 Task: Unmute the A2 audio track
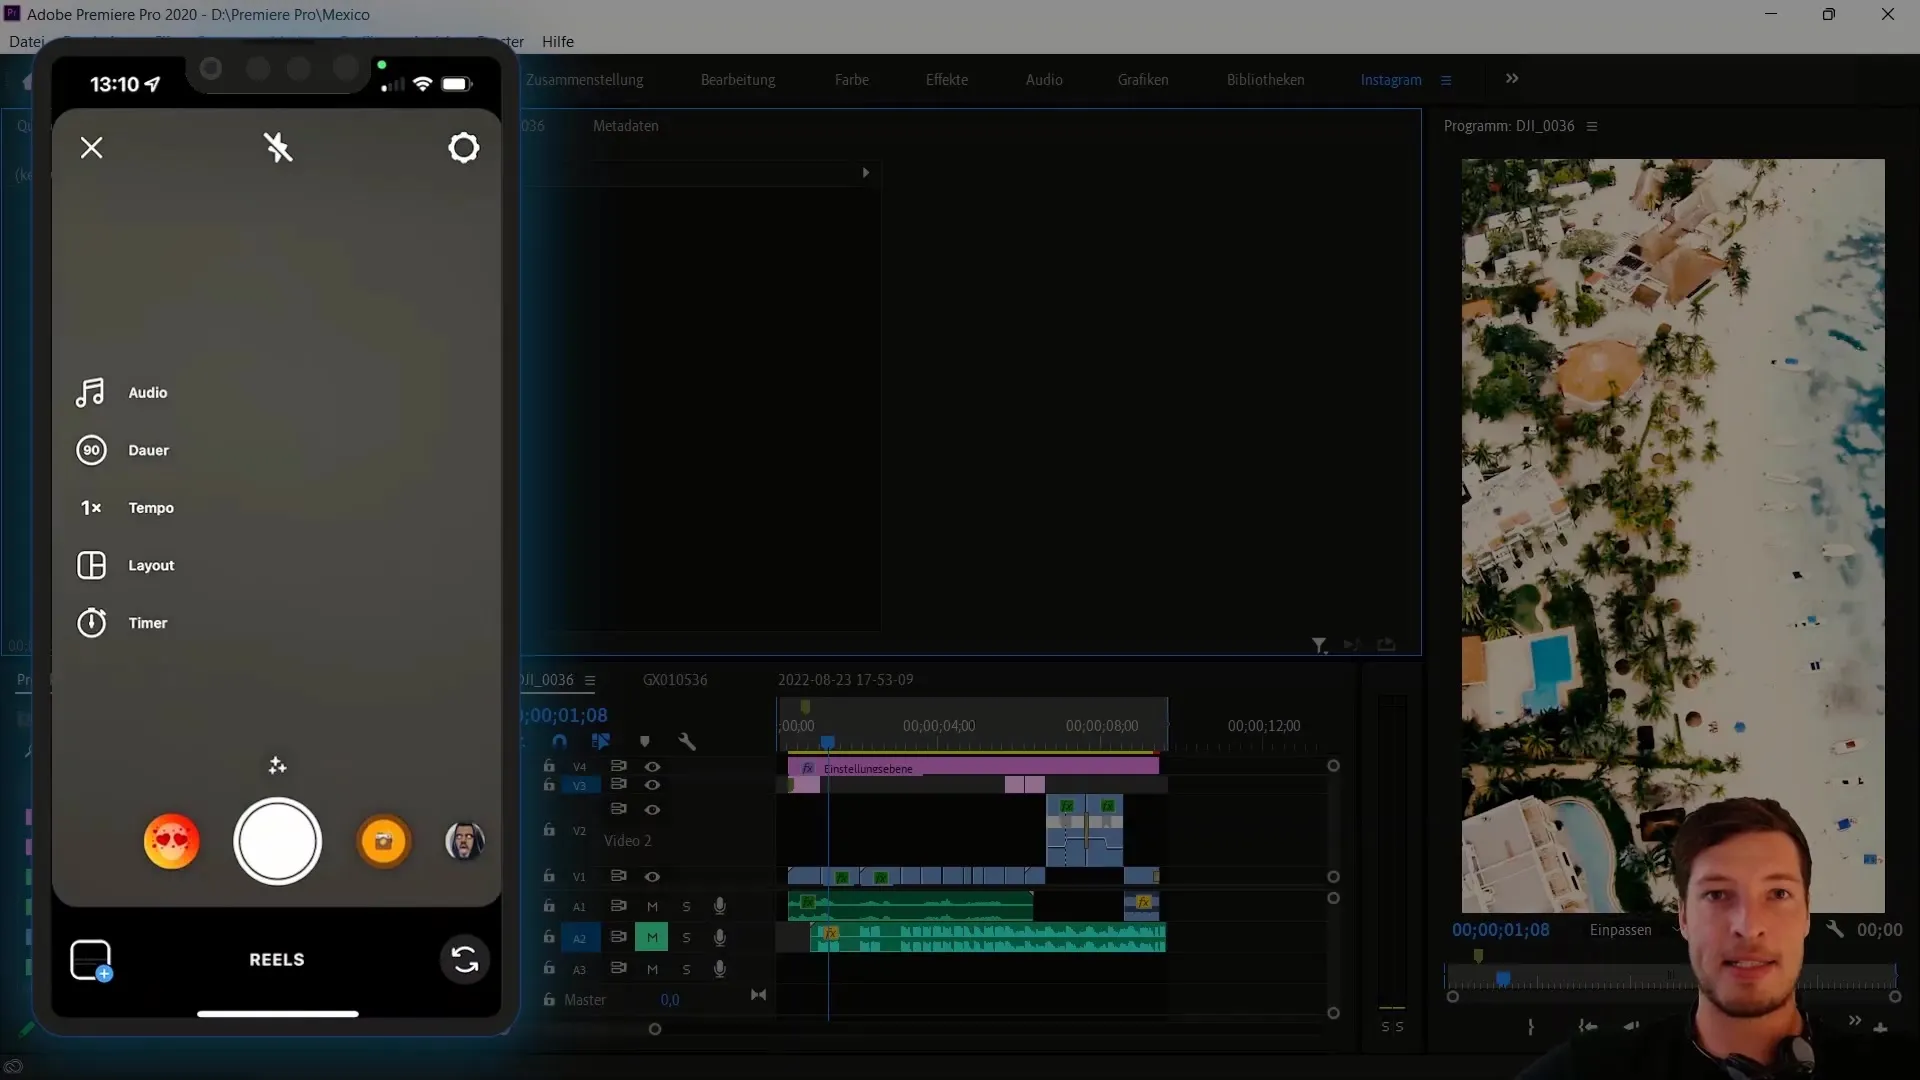click(652, 938)
